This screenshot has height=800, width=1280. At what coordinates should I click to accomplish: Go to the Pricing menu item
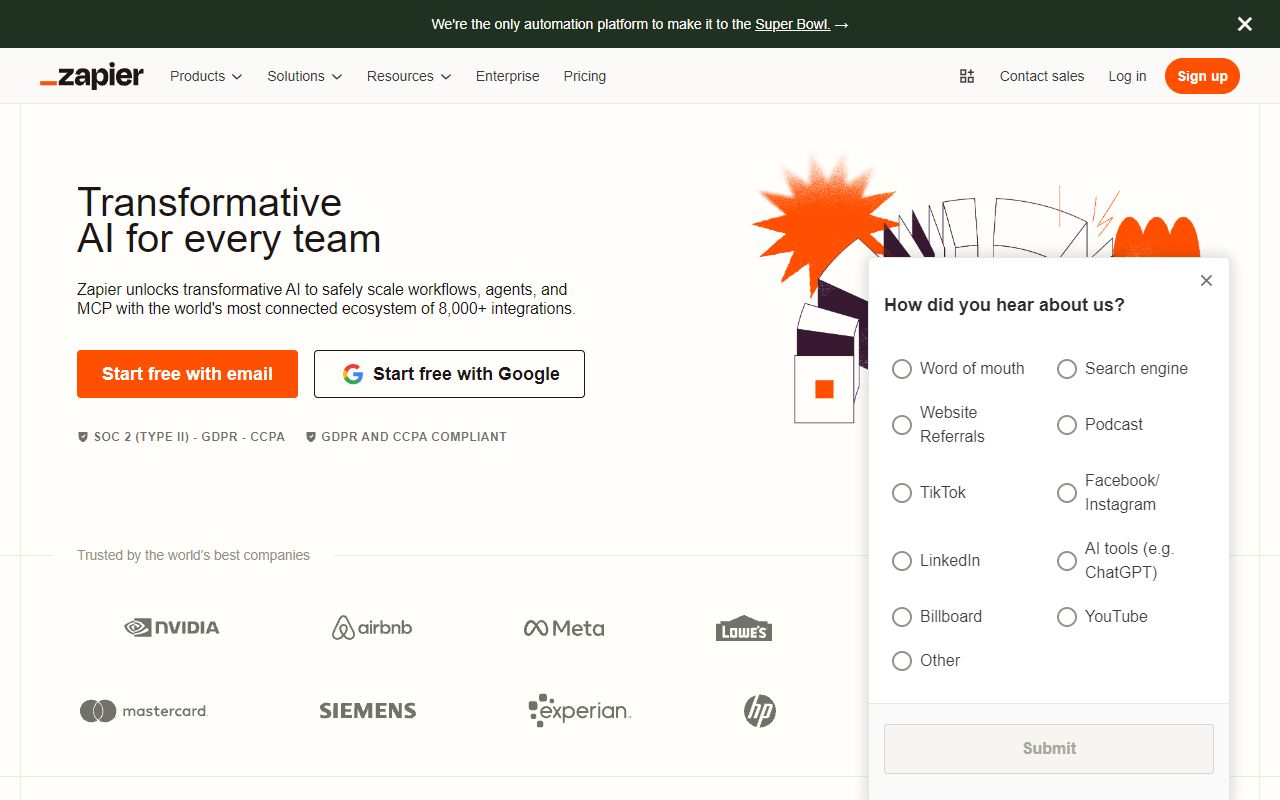[x=584, y=76]
